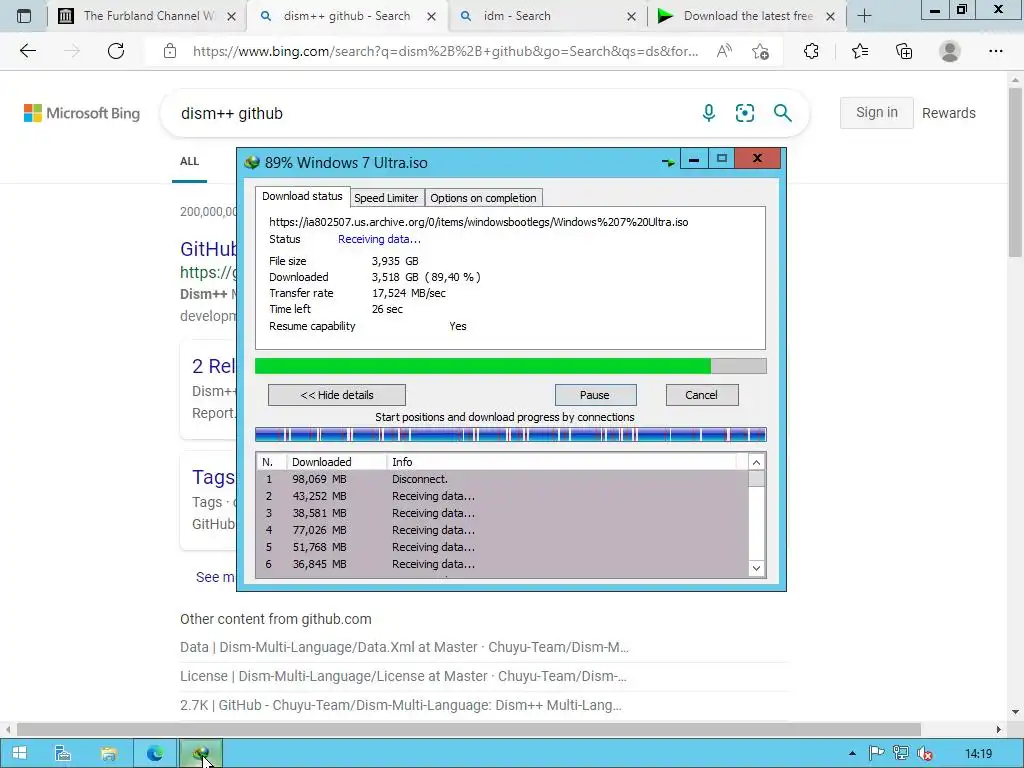Select the ALL results tab in Bing
Screen dimensions: 1024x768
[x=189, y=161]
